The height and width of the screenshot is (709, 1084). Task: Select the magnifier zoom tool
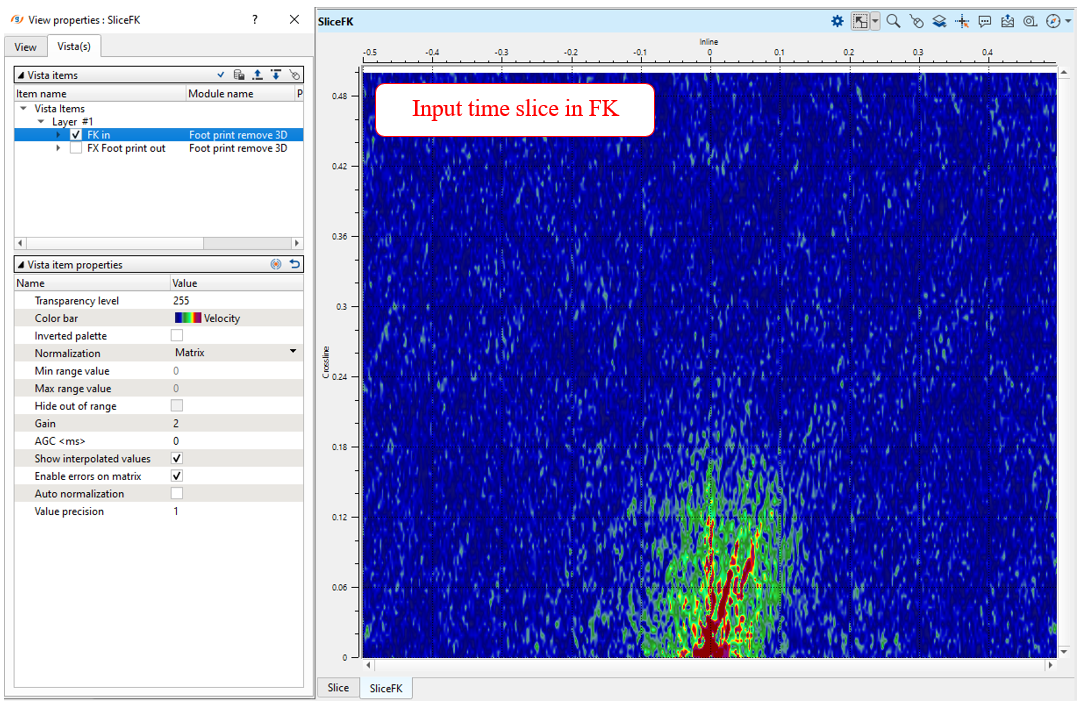click(893, 21)
